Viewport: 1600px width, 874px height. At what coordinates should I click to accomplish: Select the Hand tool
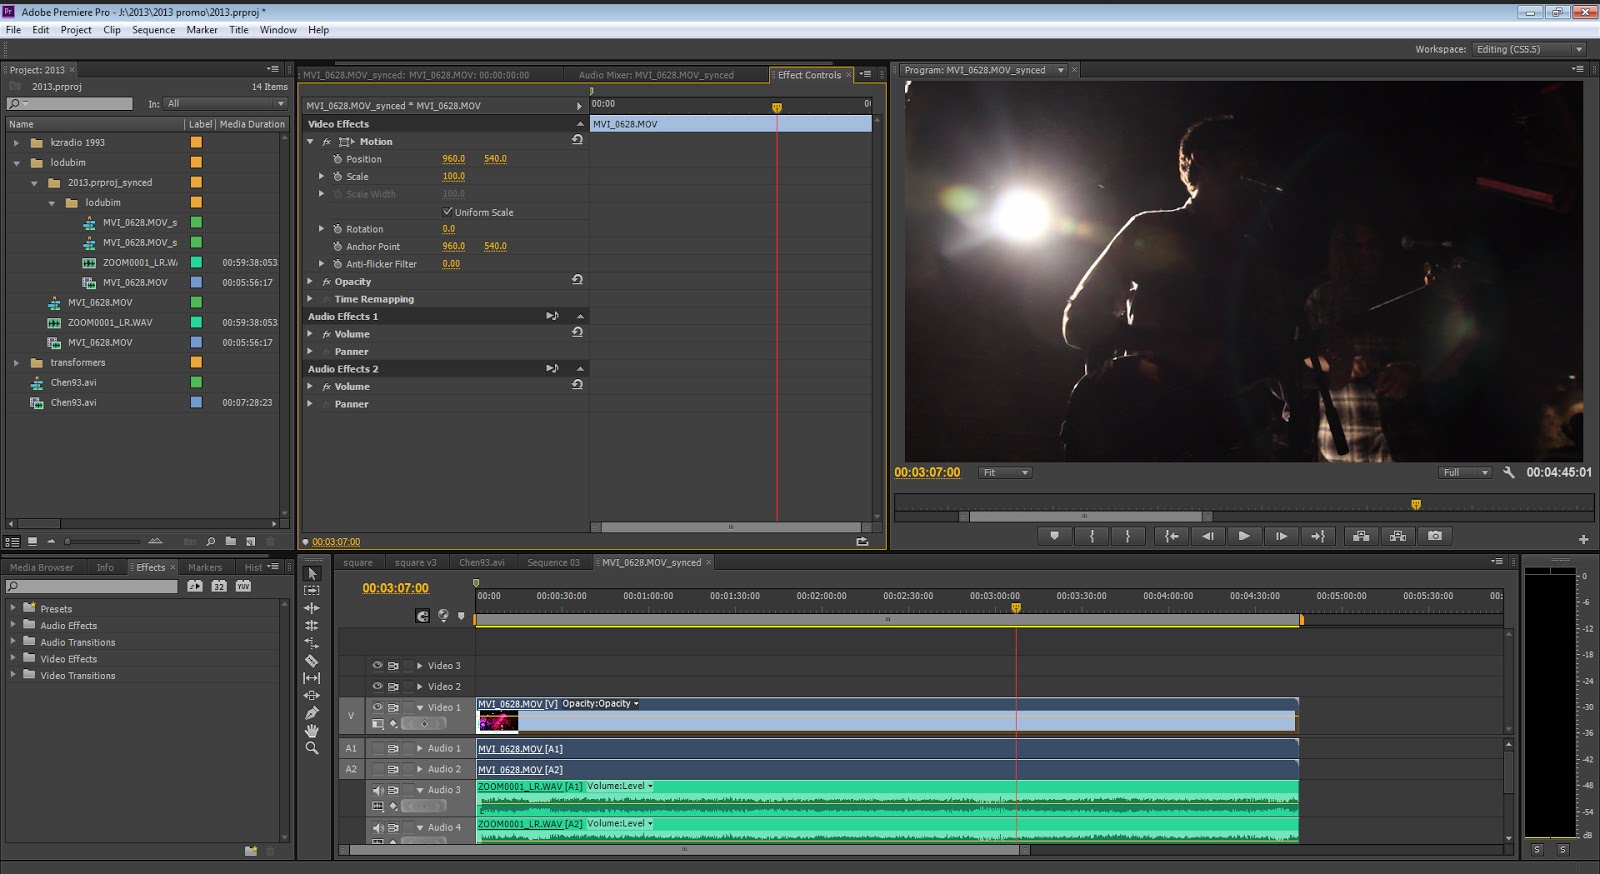click(312, 731)
